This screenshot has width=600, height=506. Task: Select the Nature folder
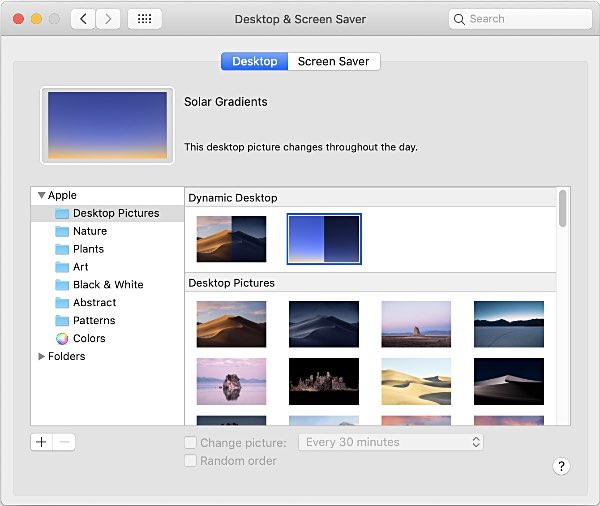(89, 231)
